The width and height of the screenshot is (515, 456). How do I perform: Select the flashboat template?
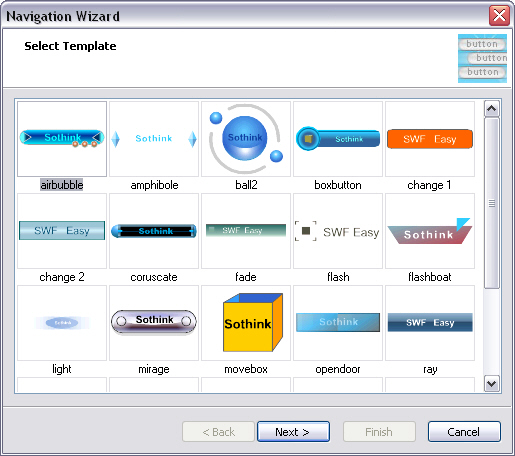coord(430,231)
